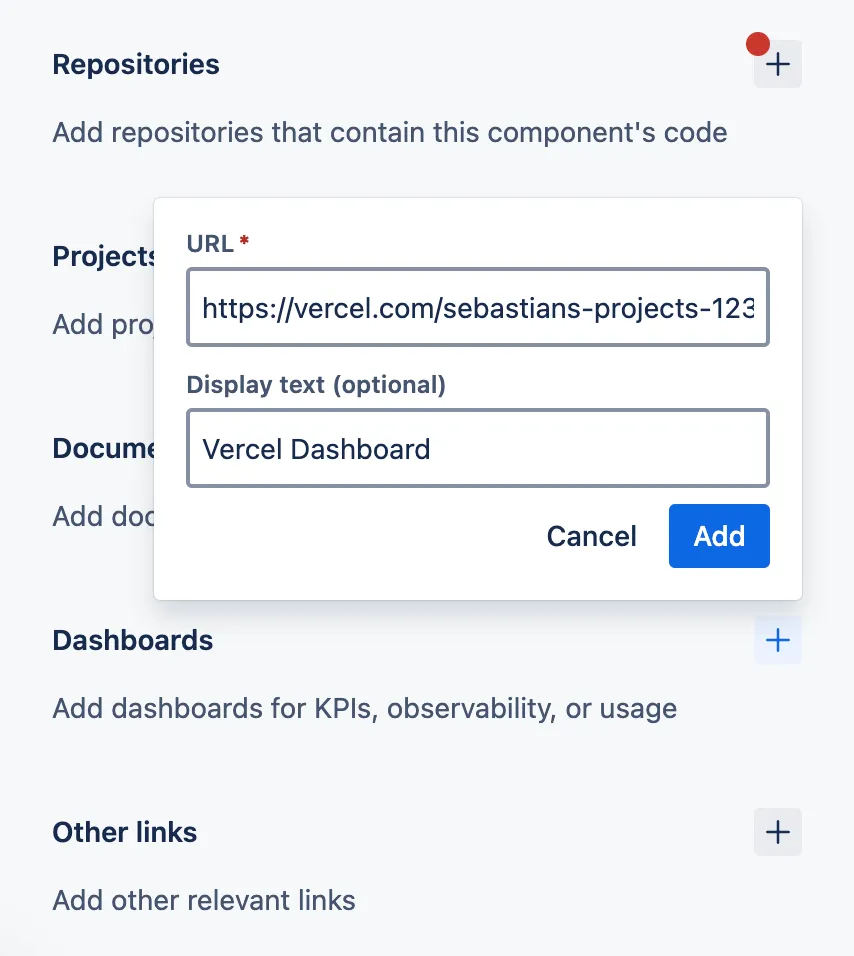Screen dimensions: 854x956
Task: Place cursor in the URL field containing vercel.com link
Action: [477, 307]
